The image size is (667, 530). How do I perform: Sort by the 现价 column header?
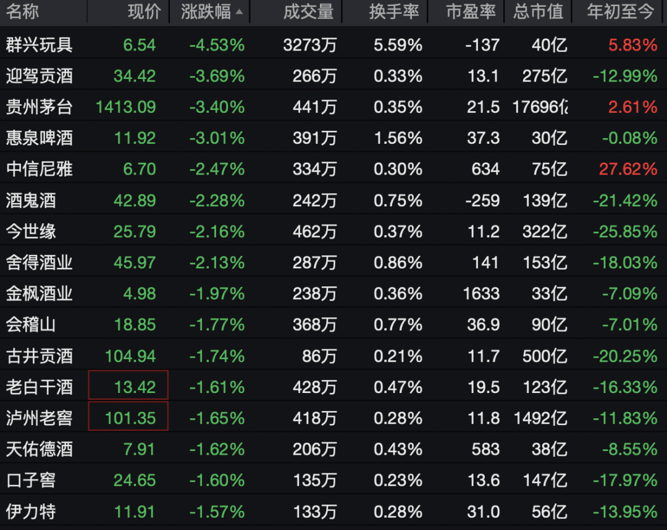(x=143, y=12)
